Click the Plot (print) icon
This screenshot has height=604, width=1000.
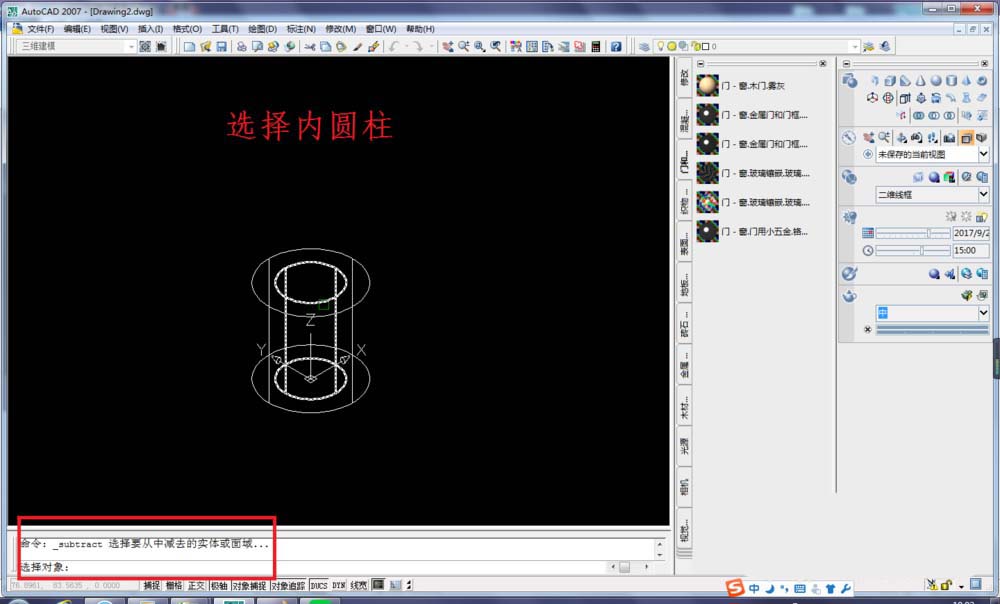tap(242, 47)
